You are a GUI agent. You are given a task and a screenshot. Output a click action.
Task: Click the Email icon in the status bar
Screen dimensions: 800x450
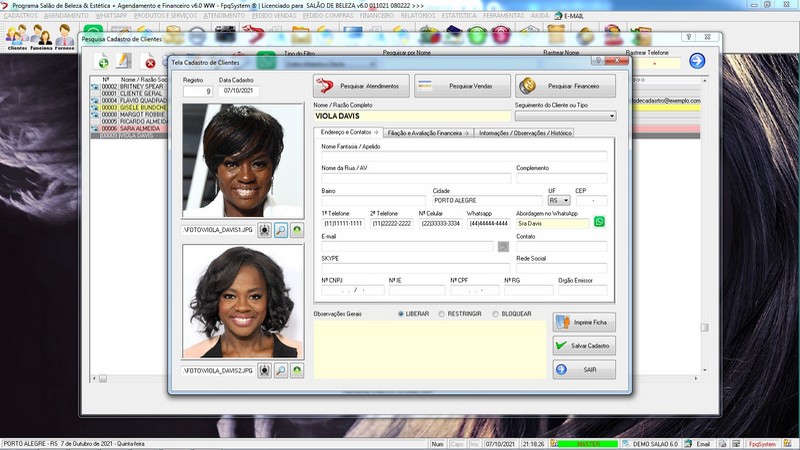pos(690,443)
